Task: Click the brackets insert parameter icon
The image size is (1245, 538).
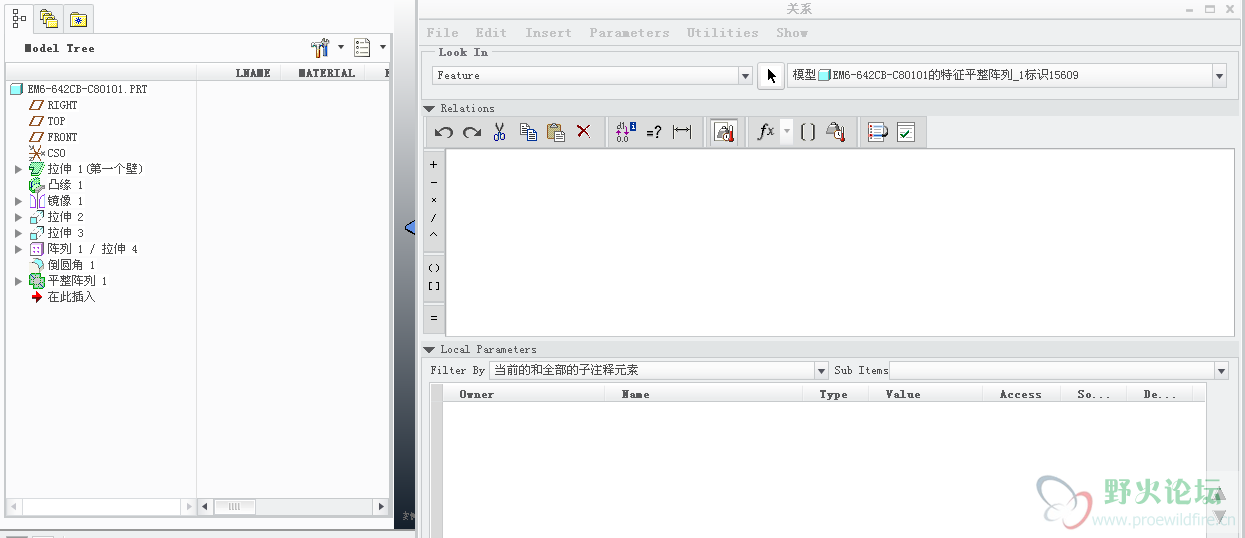Action: (809, 132)
